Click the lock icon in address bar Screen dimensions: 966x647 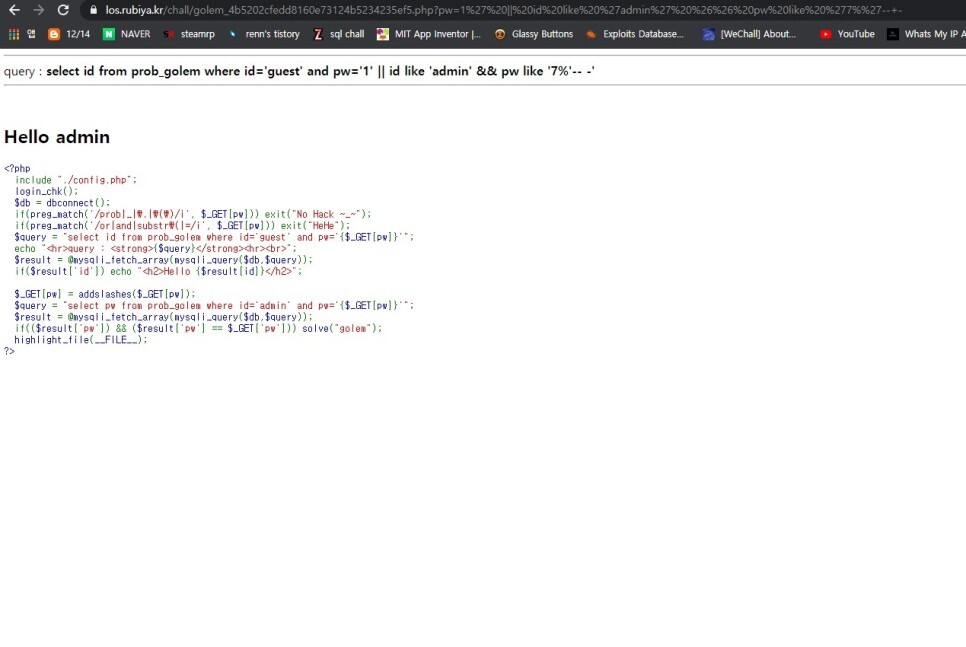tap(94, 10)
